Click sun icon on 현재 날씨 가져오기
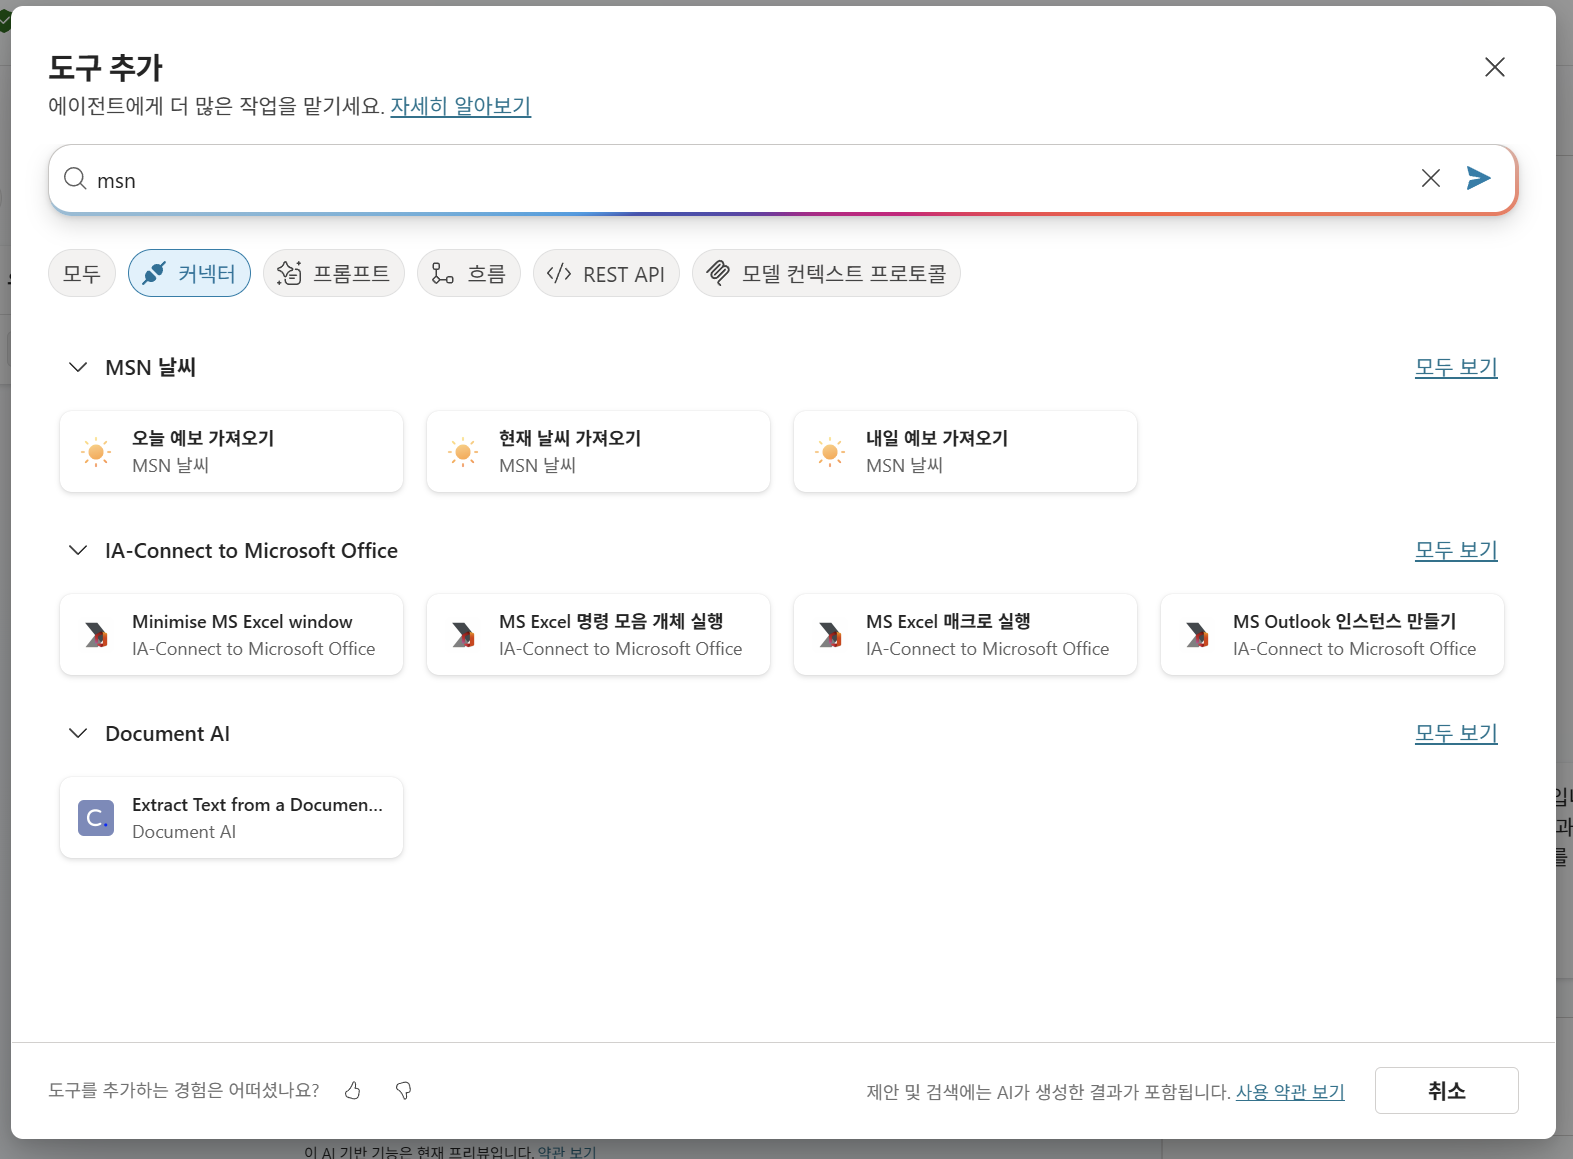Screen dimensions: 1573x1159 click(463, 452)
